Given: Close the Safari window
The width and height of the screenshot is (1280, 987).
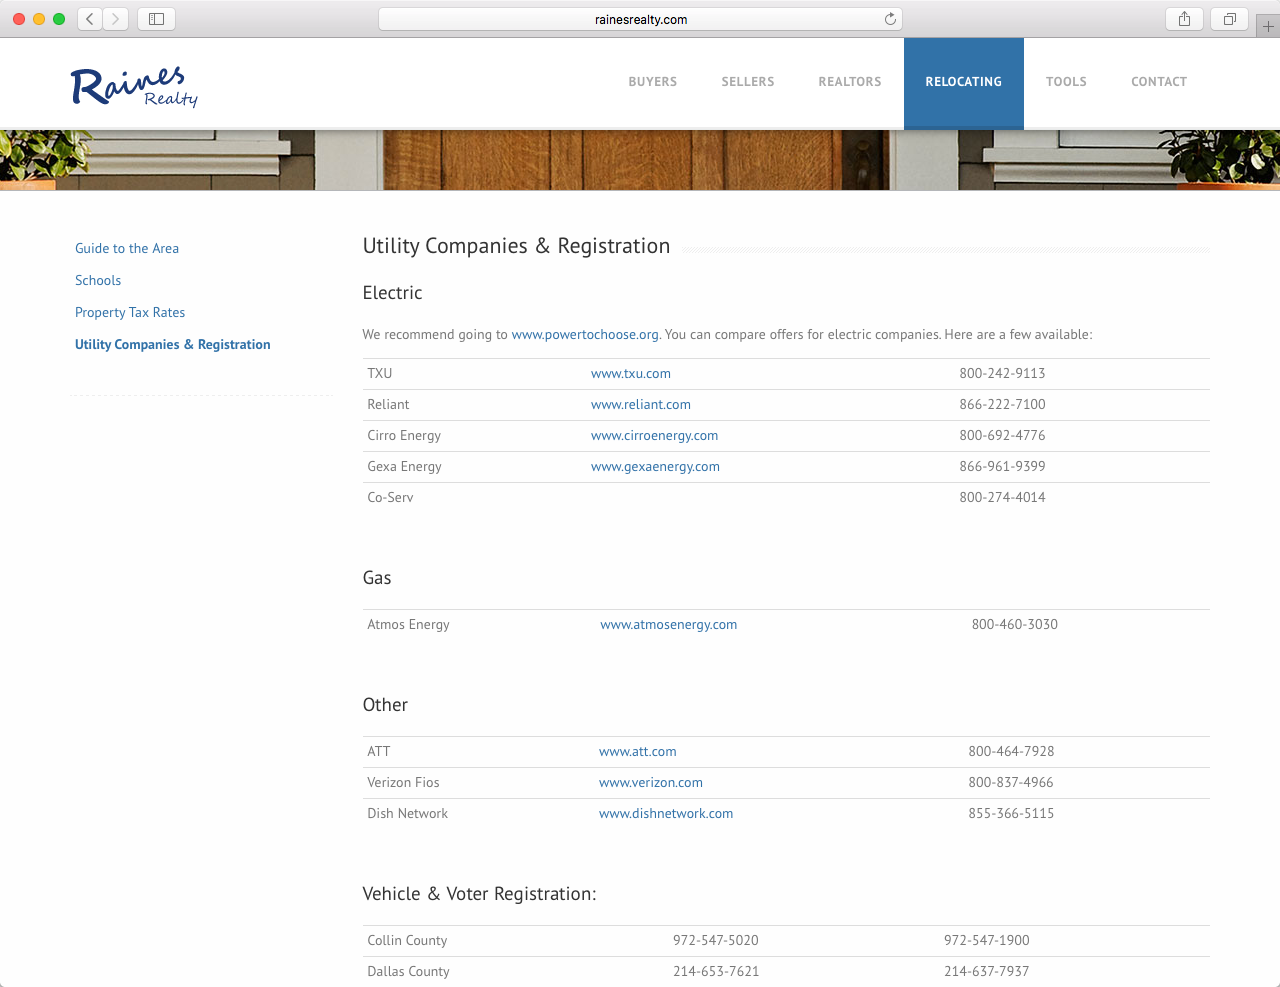Looking at the screenshot, I should (x=19, y=19).
